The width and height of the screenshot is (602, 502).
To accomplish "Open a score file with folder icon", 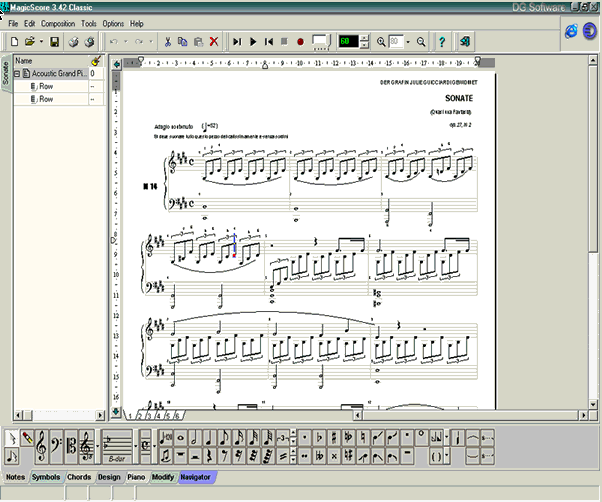I will [29, 41].
